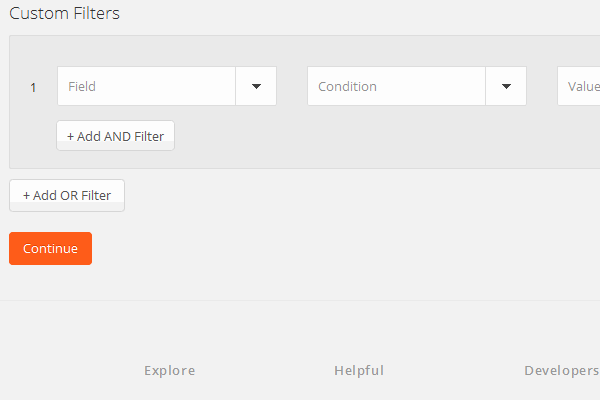The width and height of the screenshot is (600, 400).
Task: Click the Condition placeholder text
Action: click(347, 87)
